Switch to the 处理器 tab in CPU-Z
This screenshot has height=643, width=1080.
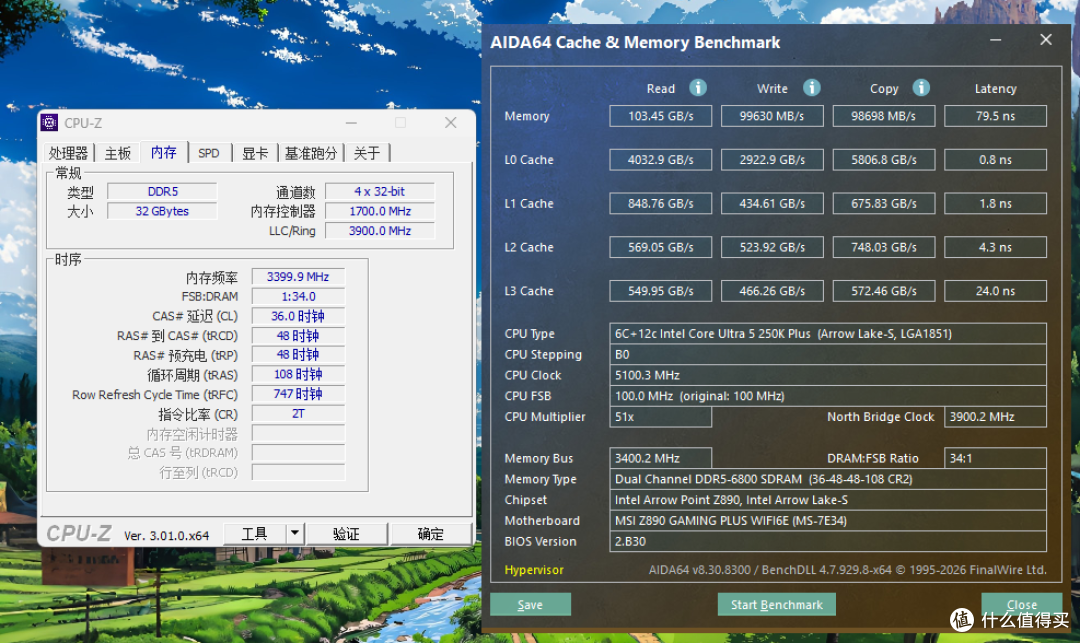coord(68,153)
